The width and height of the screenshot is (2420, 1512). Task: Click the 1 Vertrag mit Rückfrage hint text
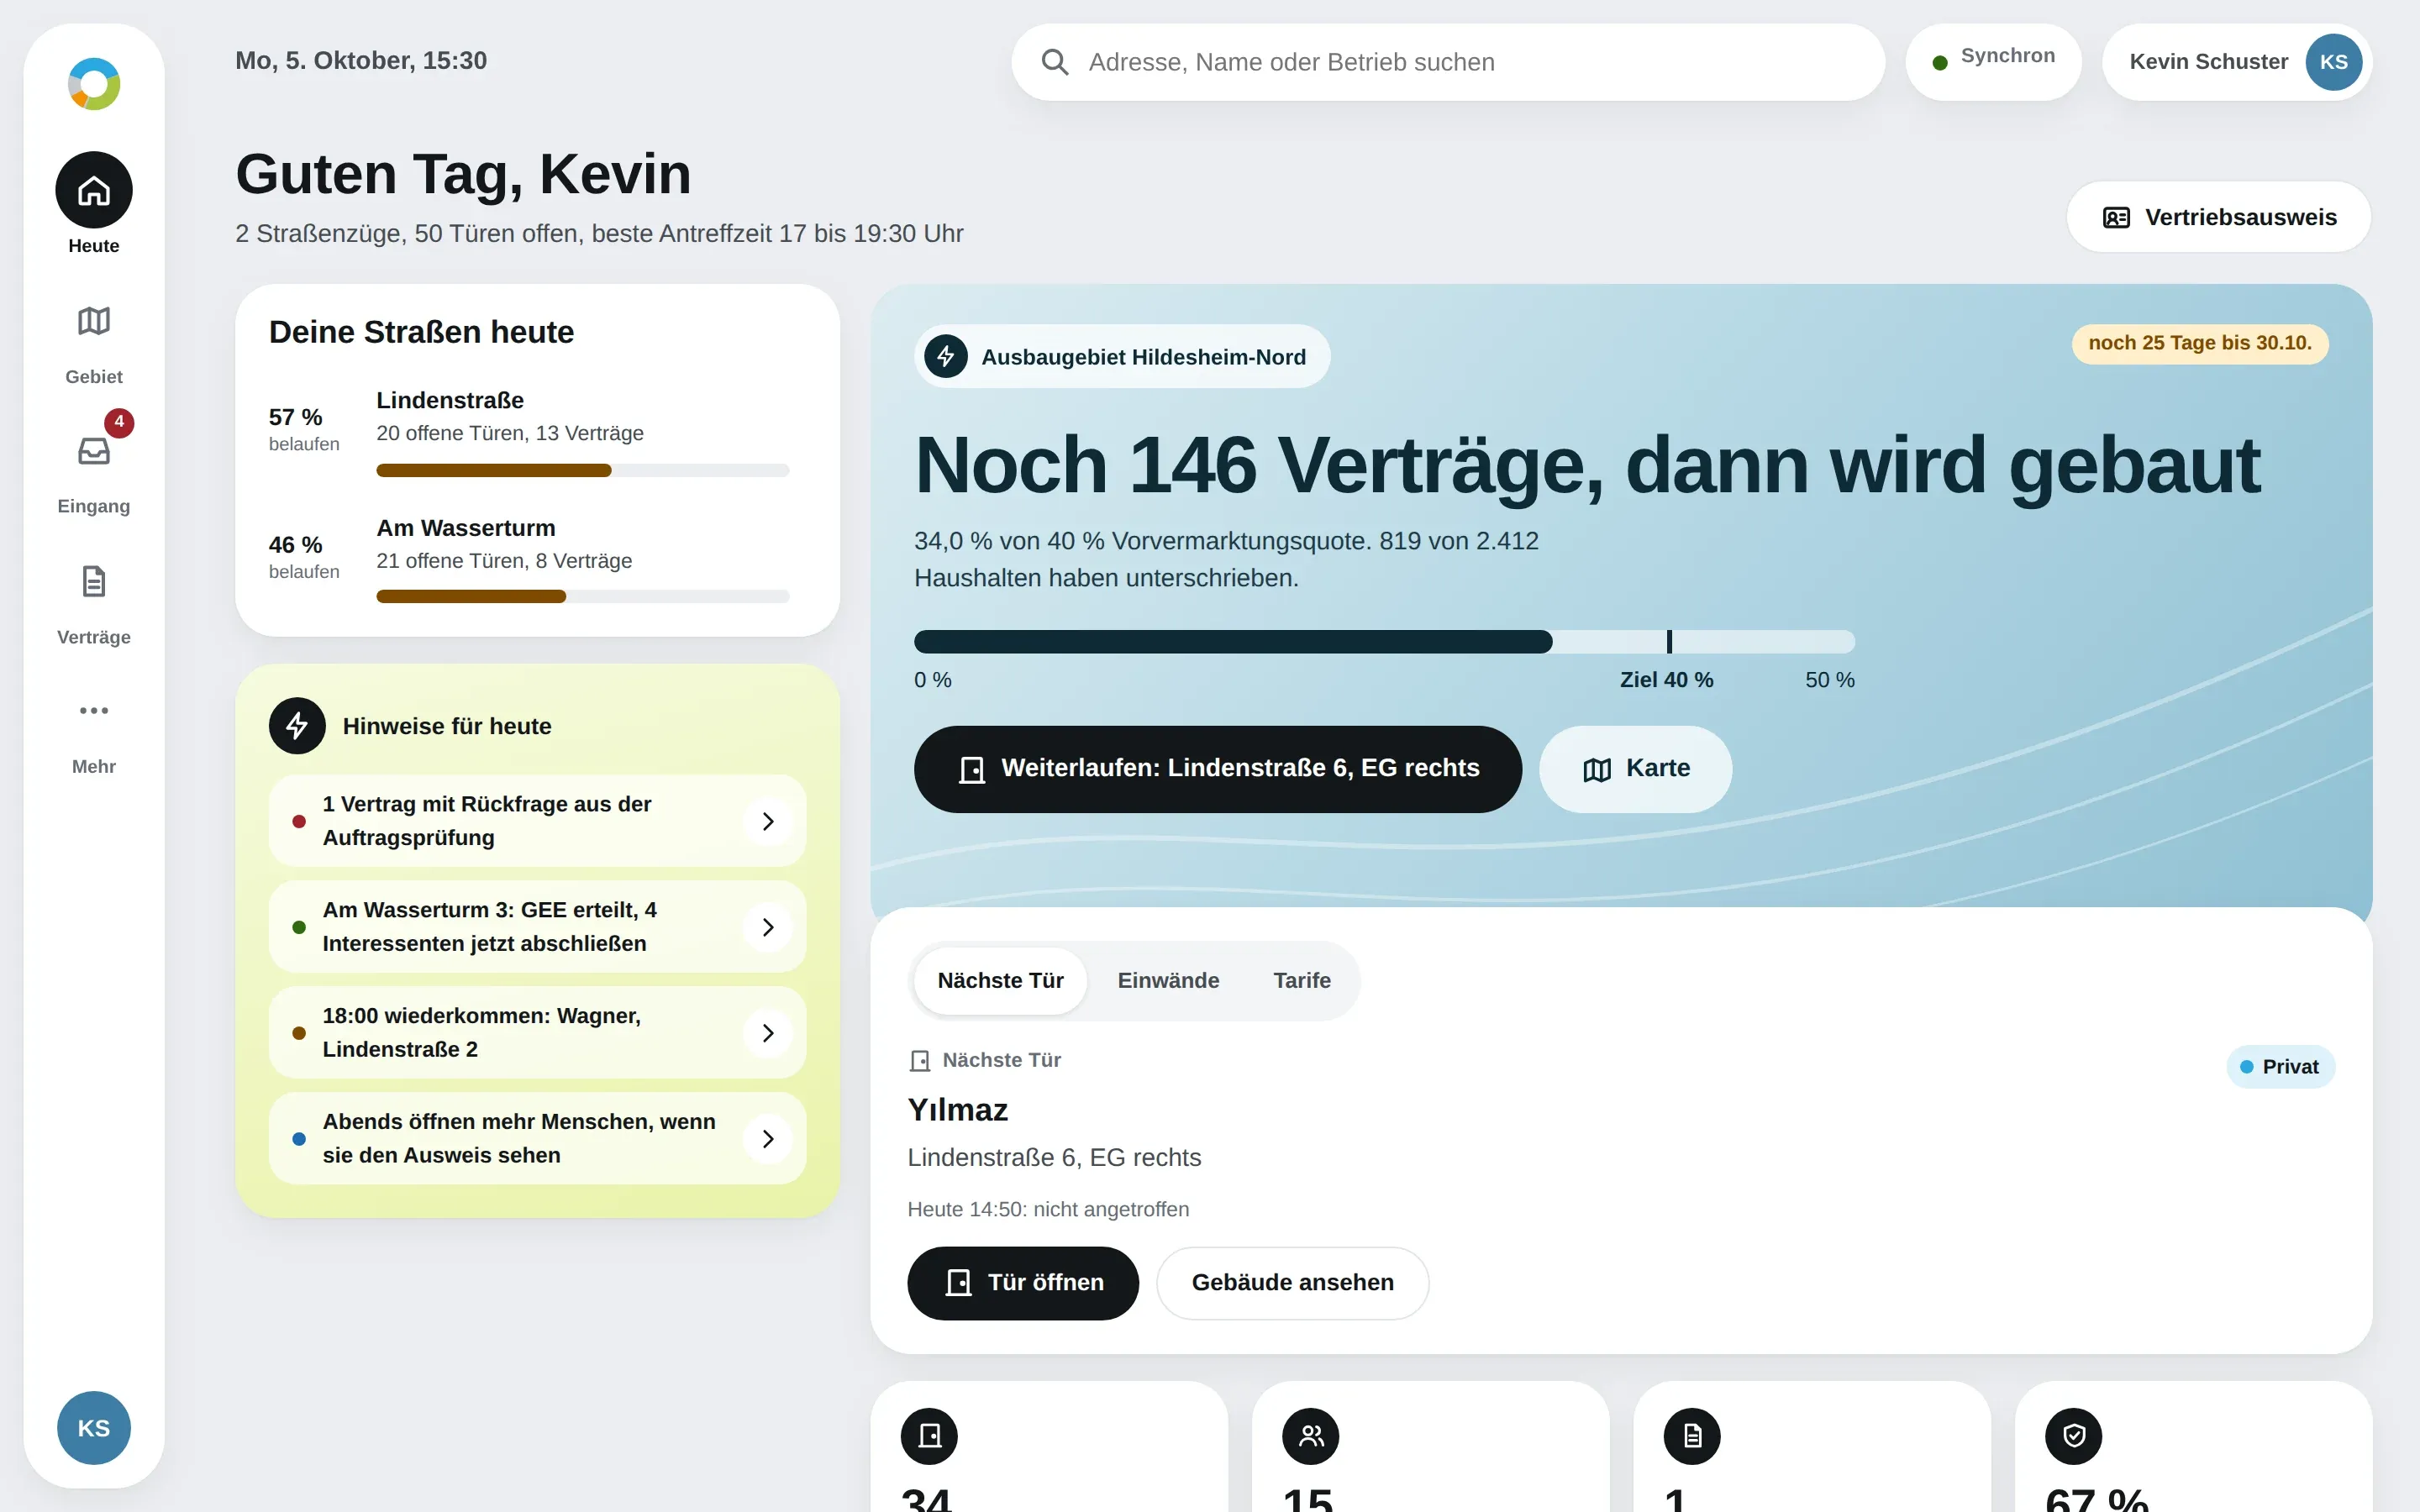point(487,821)
